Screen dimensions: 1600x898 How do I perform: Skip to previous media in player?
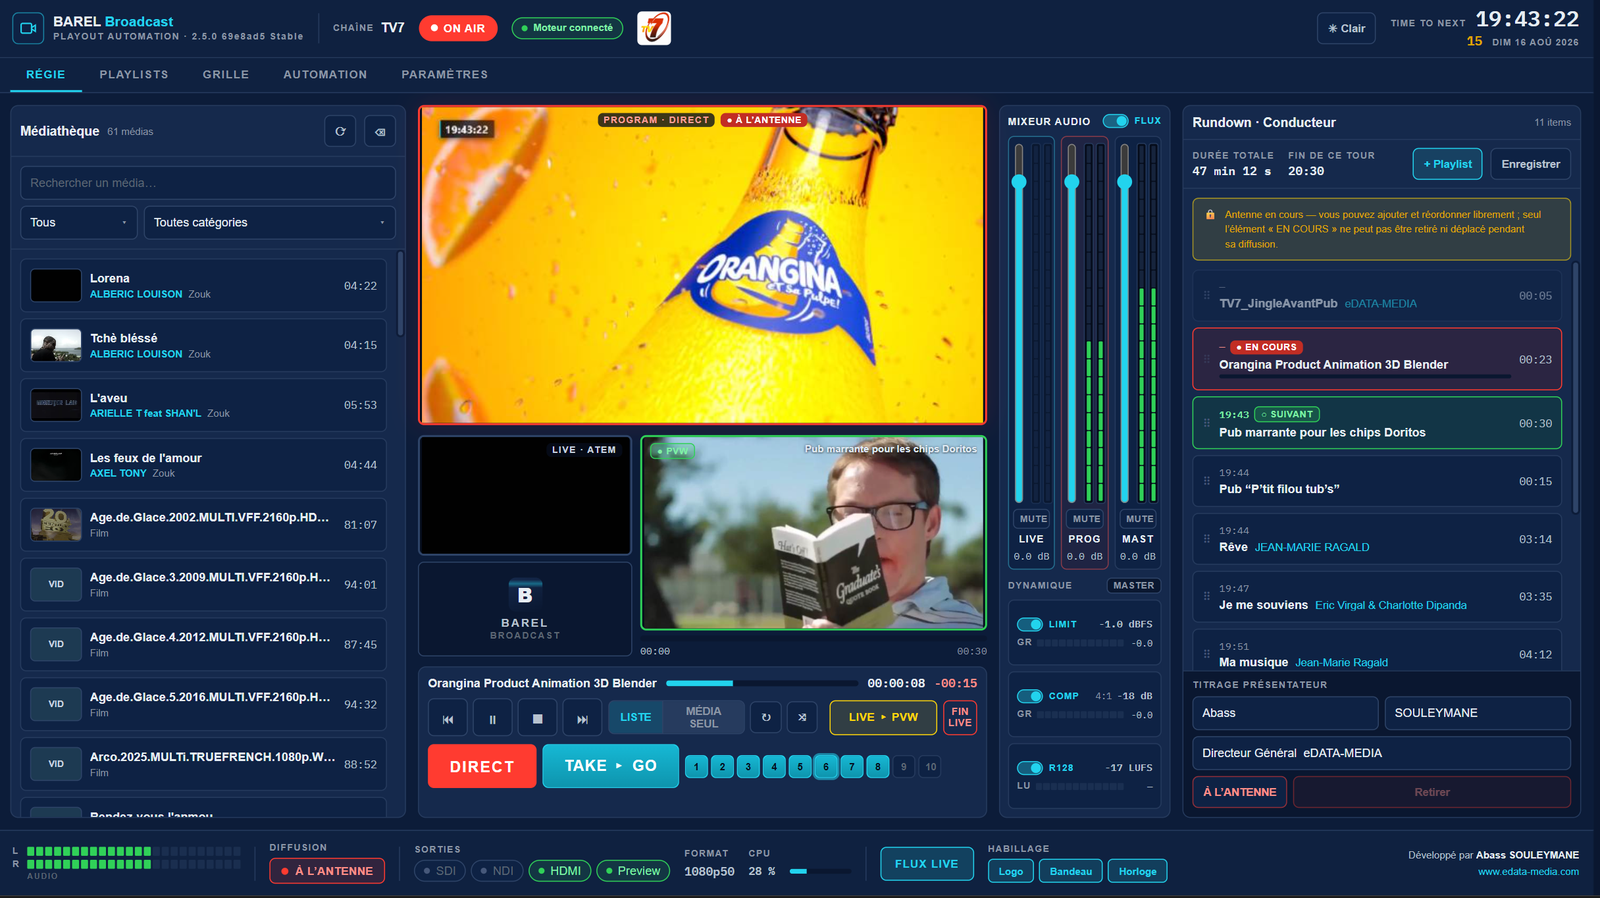click(x=448, y=718)
